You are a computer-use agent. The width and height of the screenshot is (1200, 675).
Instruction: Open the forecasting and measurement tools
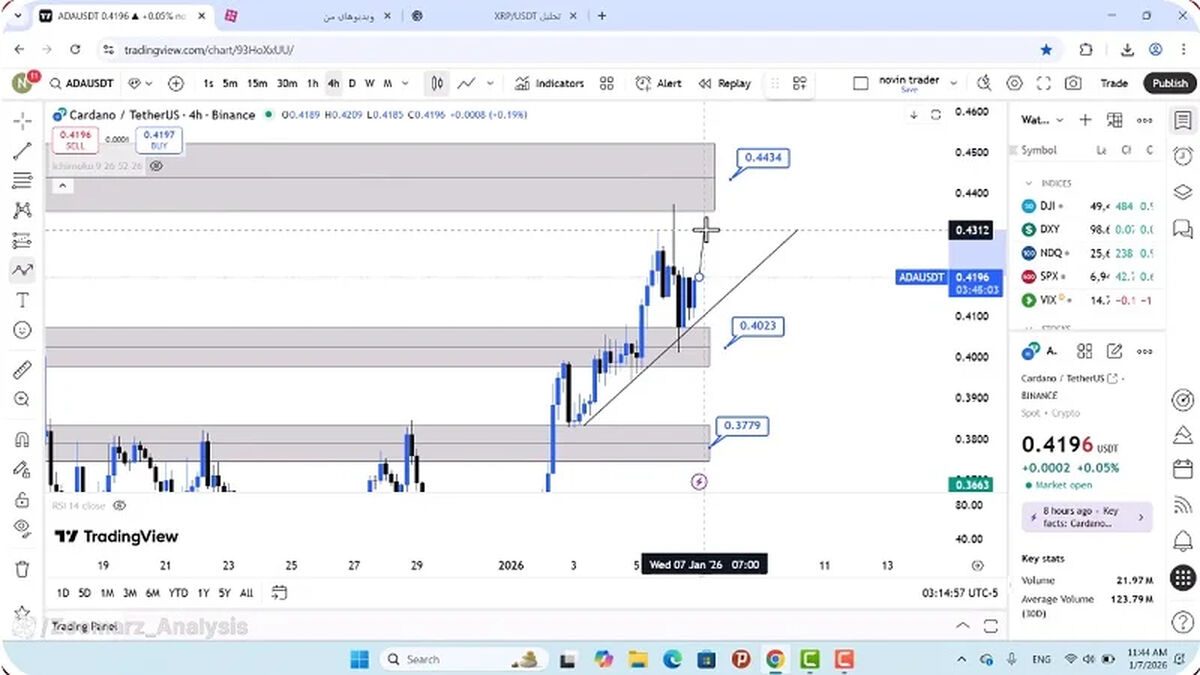pyautogui.click(x=22, y=241)
